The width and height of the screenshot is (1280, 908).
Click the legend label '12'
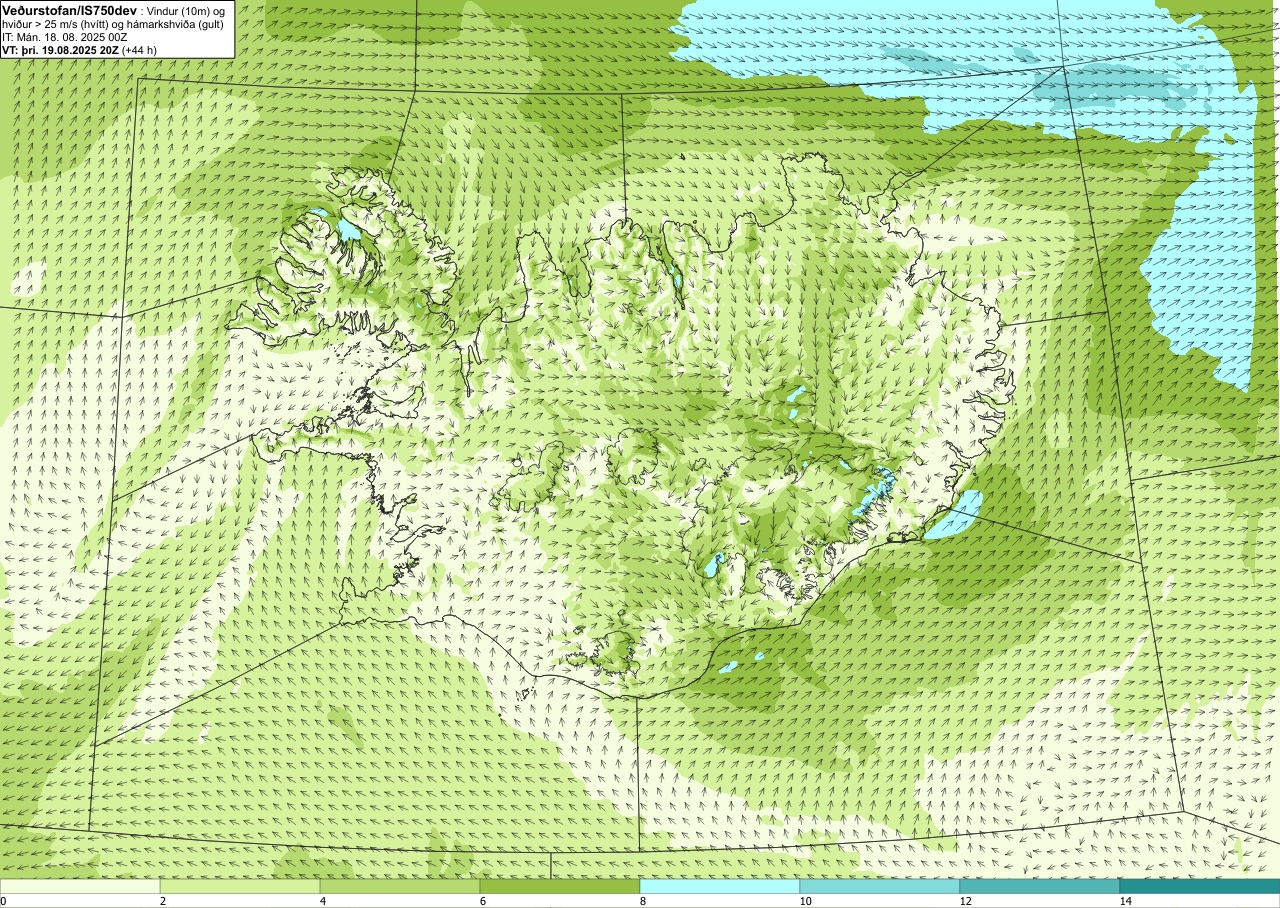pos(966,901)
